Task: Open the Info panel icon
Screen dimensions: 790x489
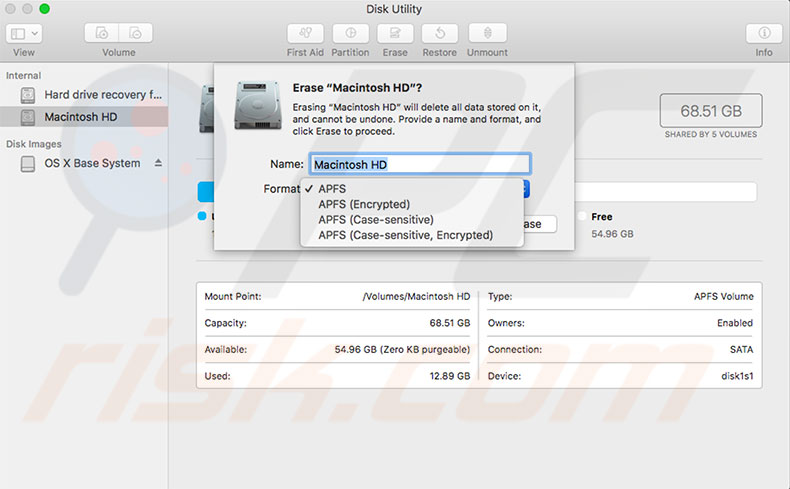Action: pyautogui.click(x=764, y=33)
